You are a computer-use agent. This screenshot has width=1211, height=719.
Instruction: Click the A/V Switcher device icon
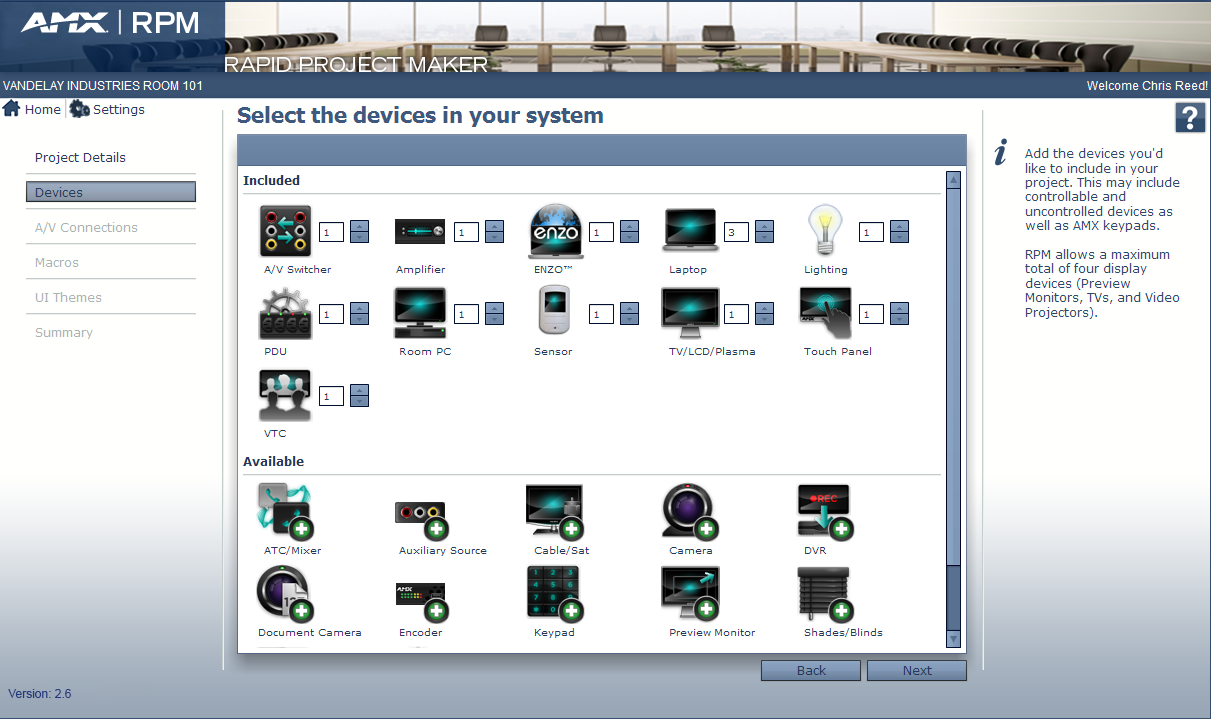coord(284,231)
